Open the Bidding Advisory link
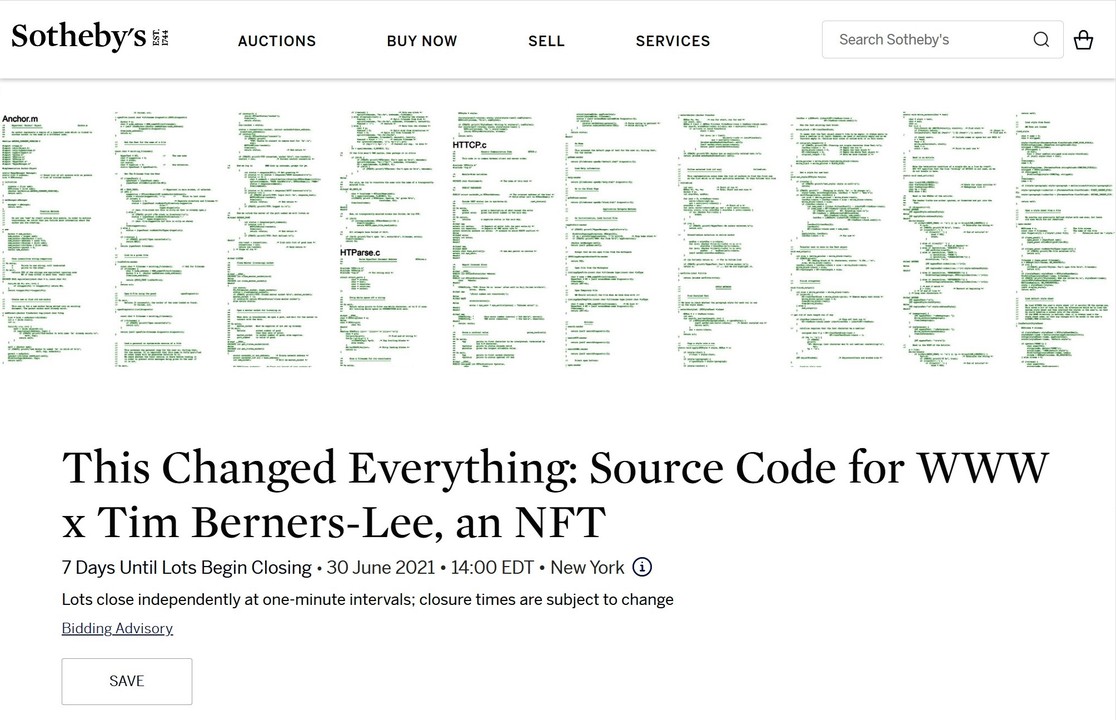 (117, 628)
